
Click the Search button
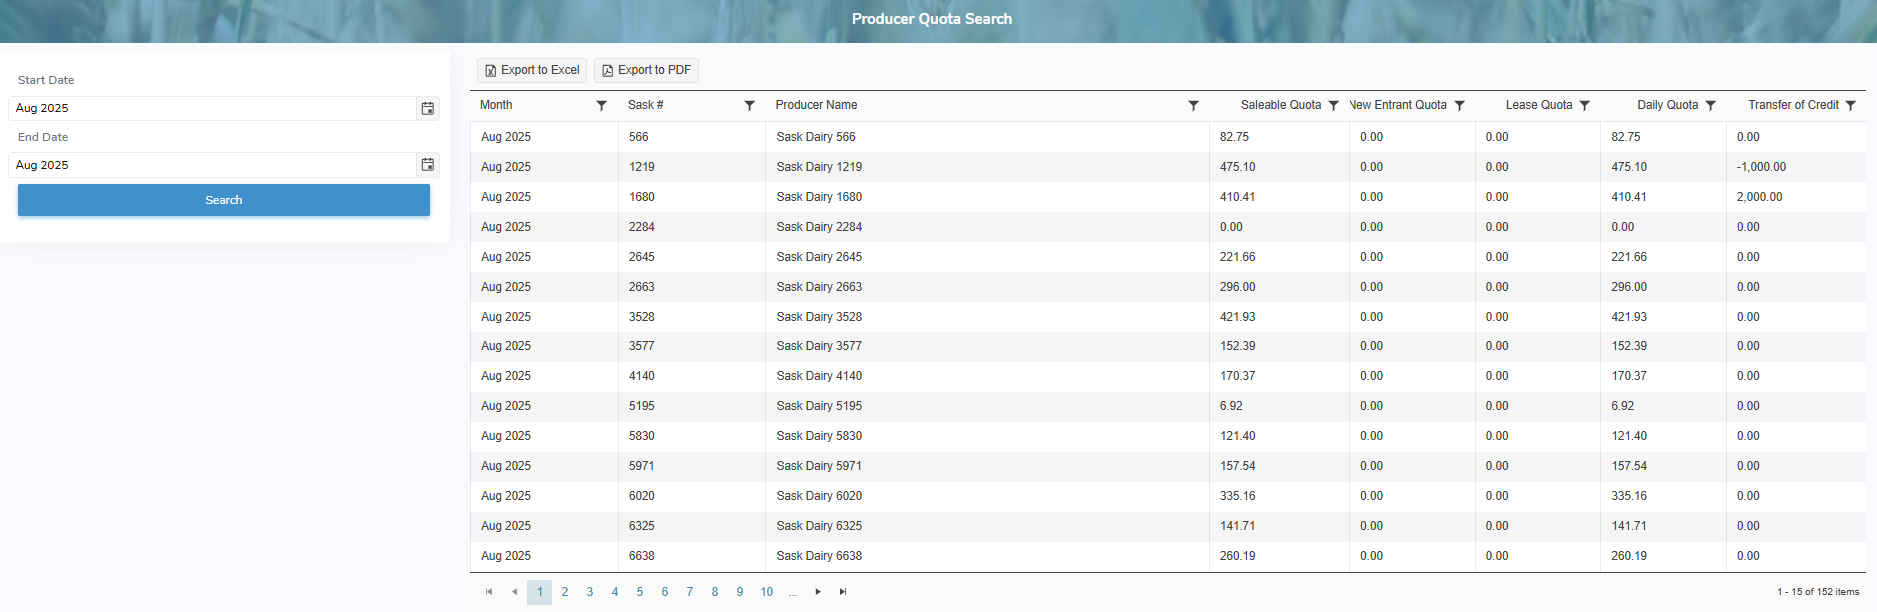point(224,200)
